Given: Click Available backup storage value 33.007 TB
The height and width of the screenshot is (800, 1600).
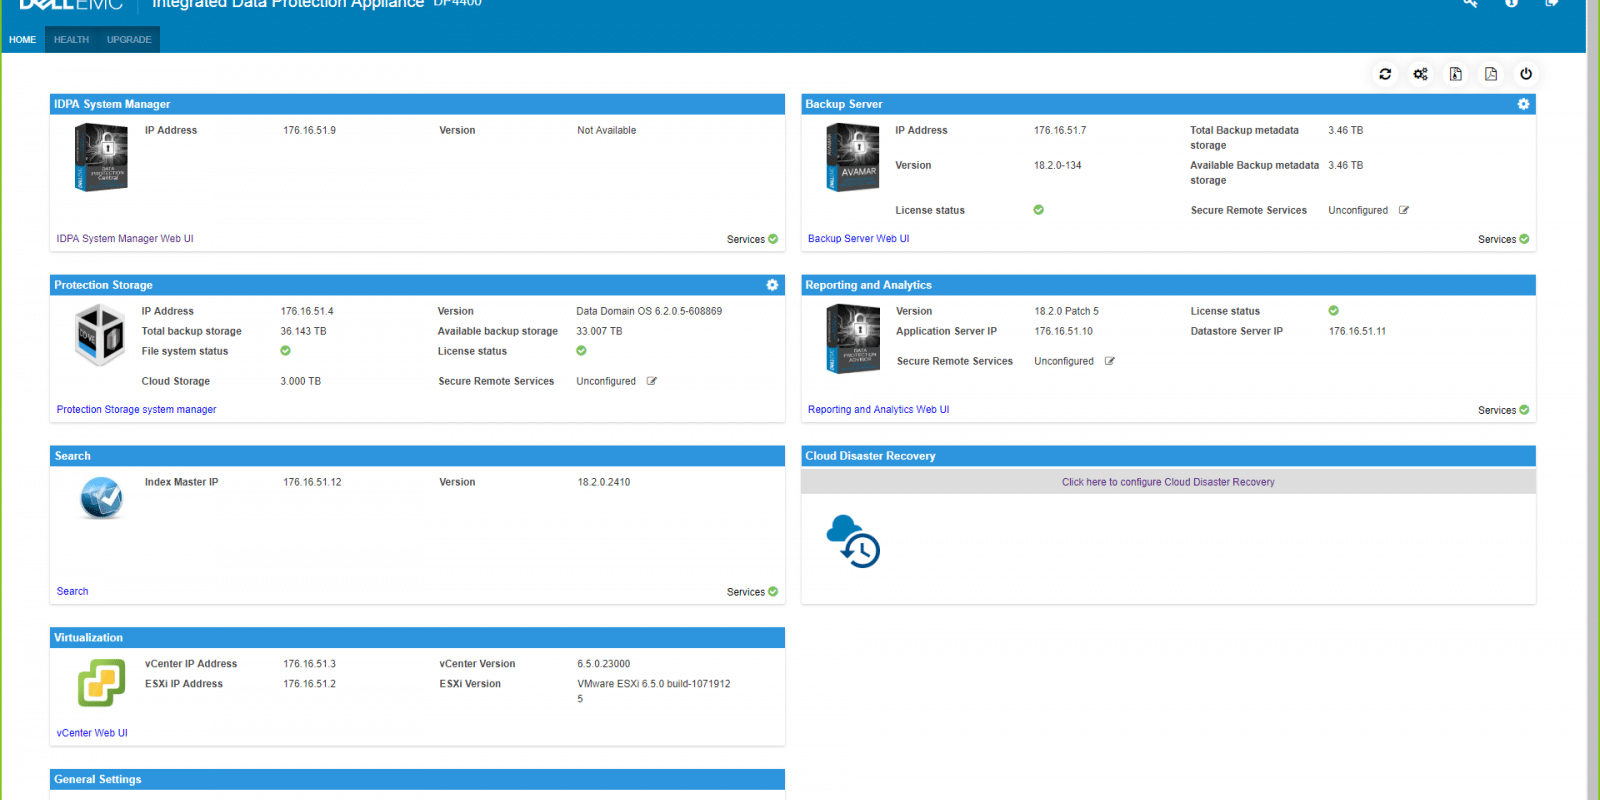Looking at the screenshot, I should point(599,332).
